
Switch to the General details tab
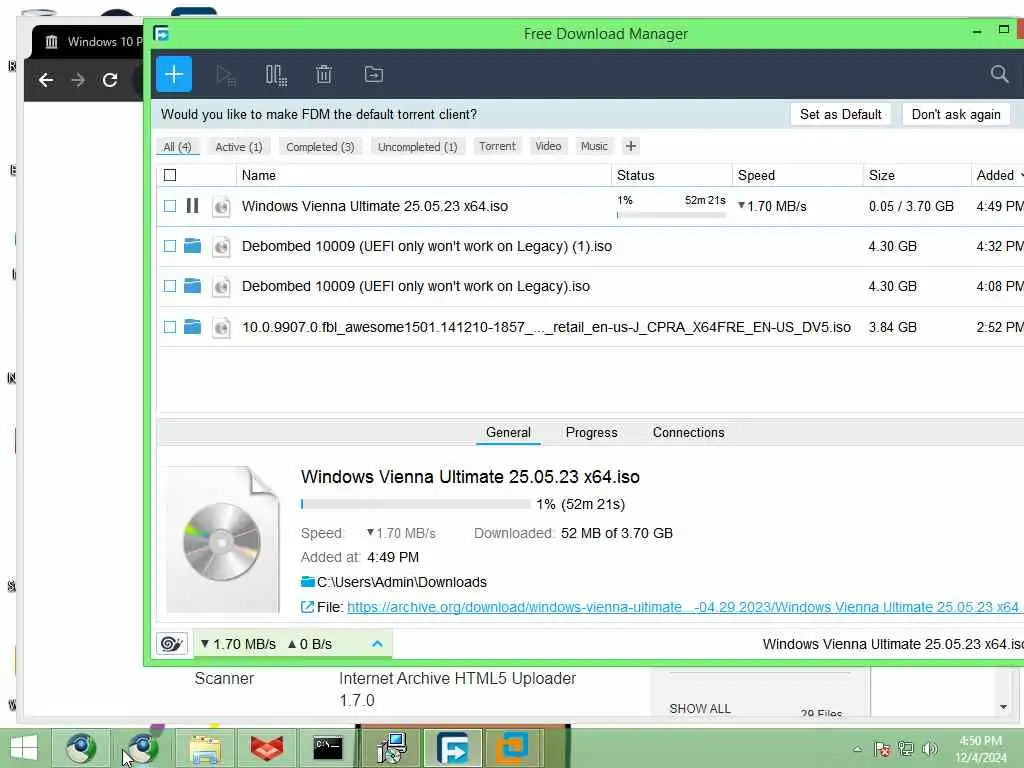click(508, 432)
